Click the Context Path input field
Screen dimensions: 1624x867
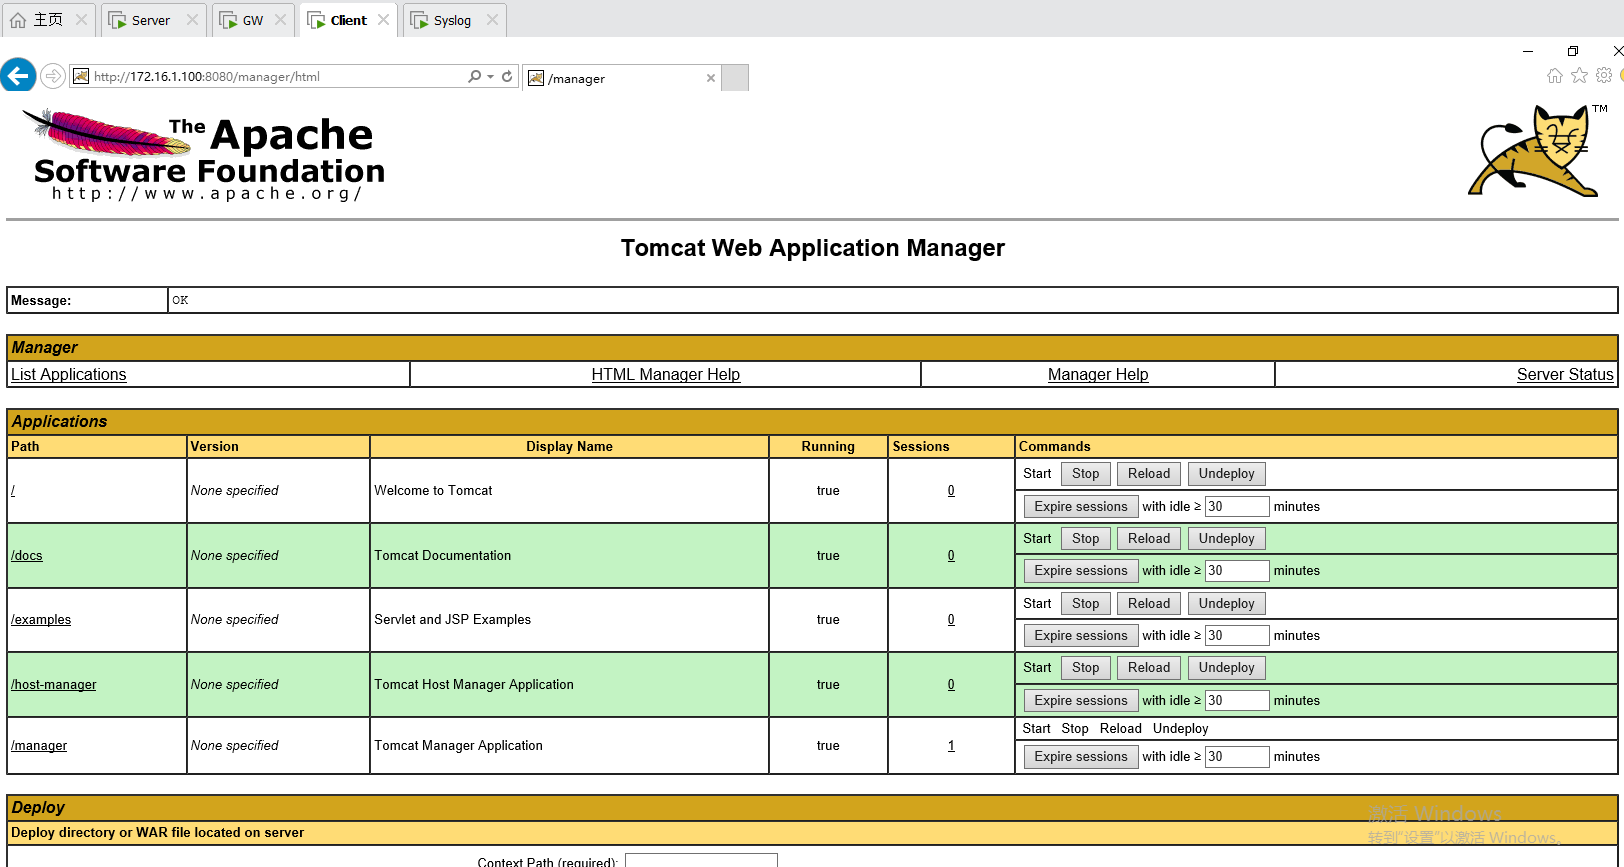701,860
